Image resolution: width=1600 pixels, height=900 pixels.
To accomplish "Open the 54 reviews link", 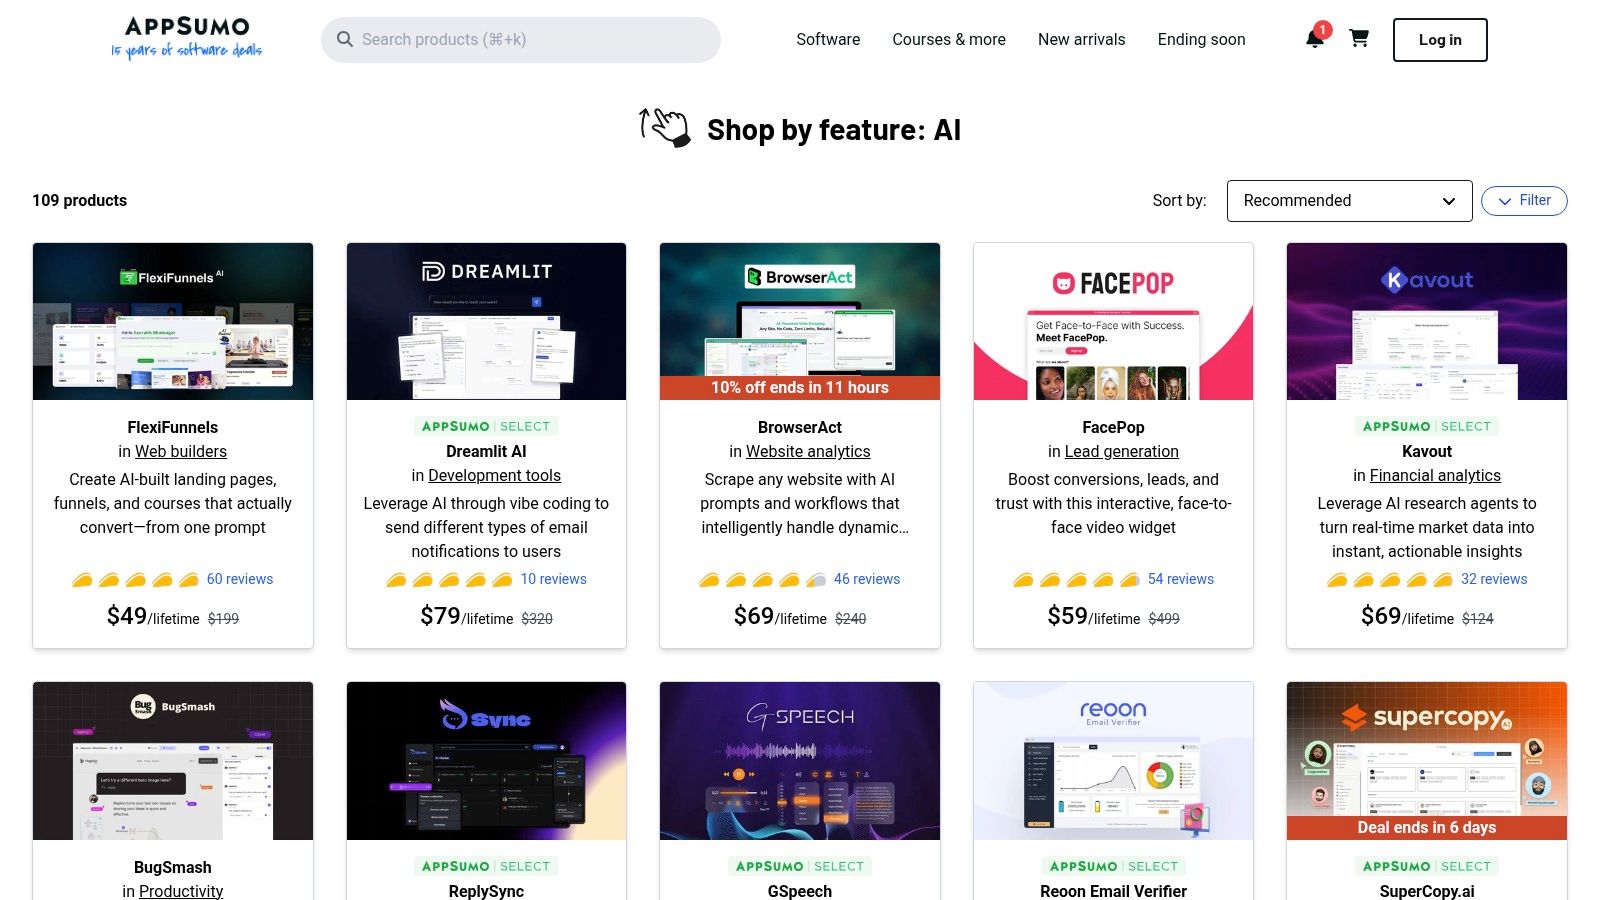I will click(x=1181, y=579).
